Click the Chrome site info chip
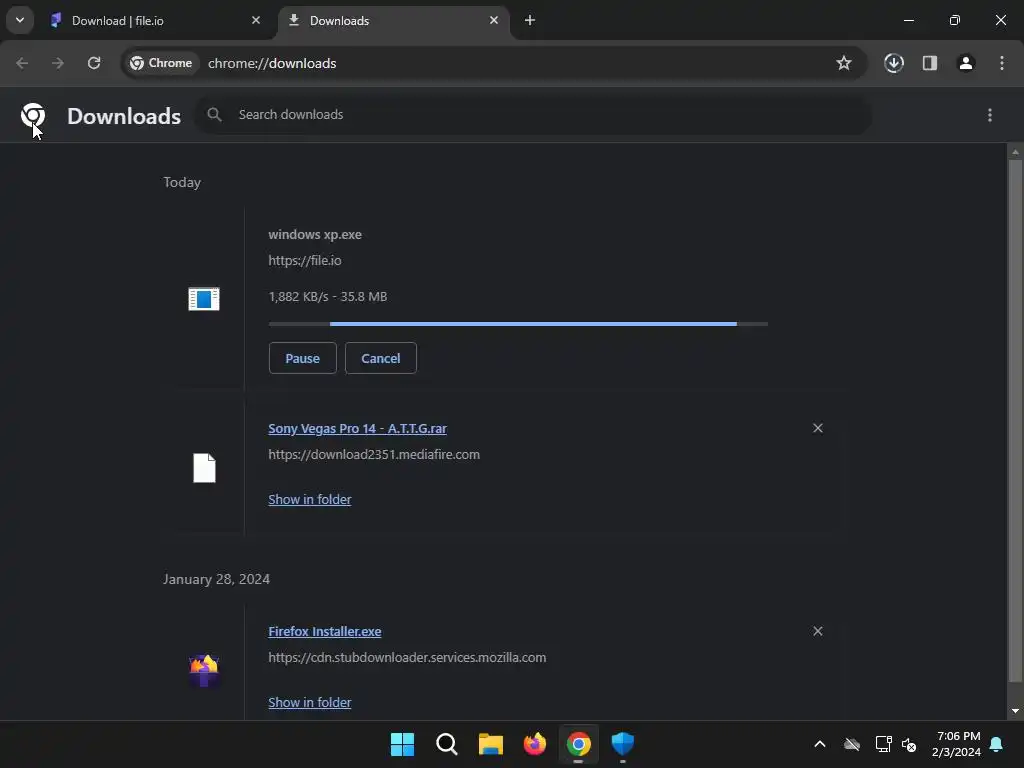Screen dimensions: 1024x768 [x=161, y=63]
